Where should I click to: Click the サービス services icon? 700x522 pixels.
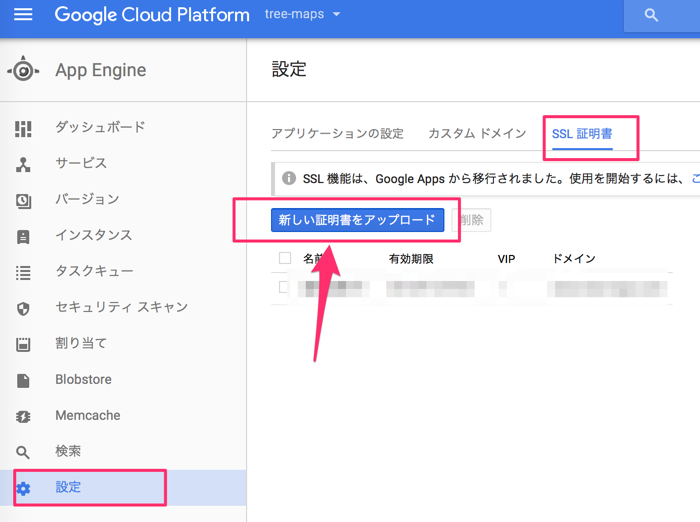[23, 165]
